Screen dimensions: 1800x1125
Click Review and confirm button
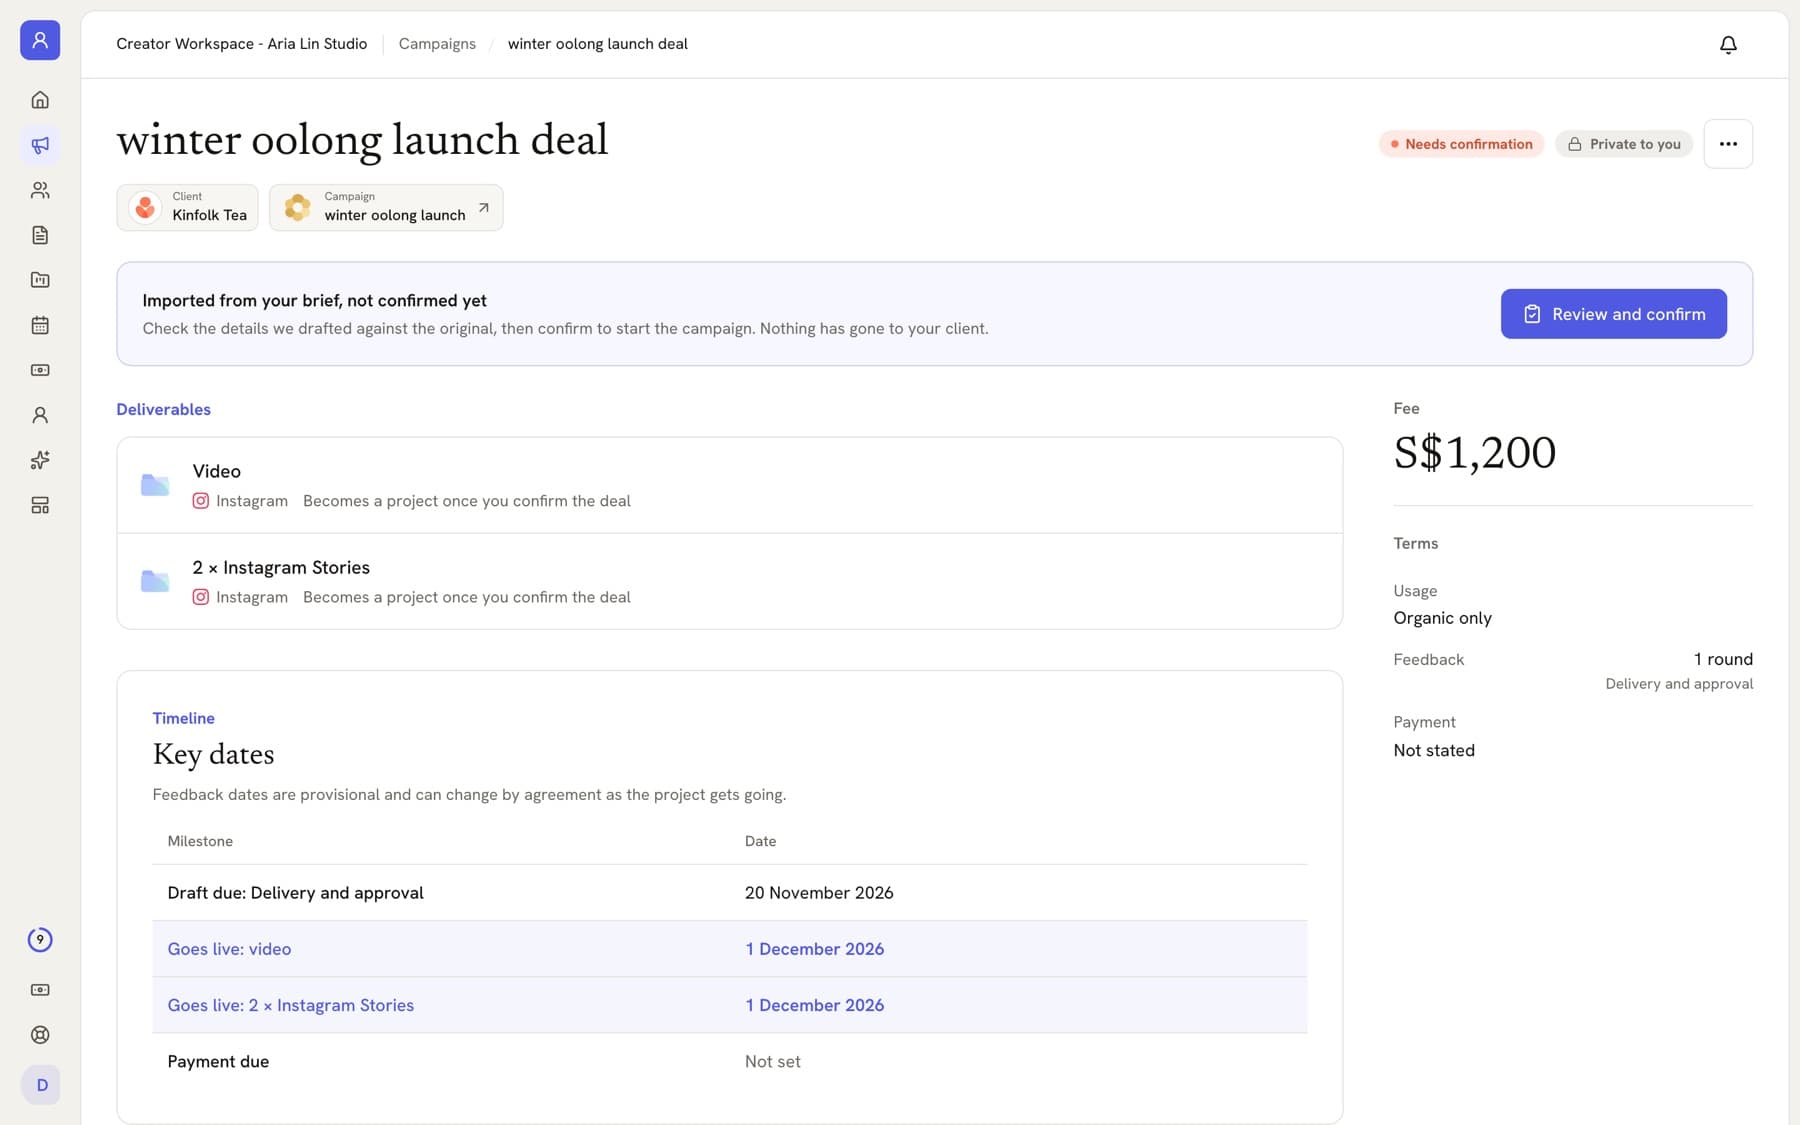tap(1613, 314)
